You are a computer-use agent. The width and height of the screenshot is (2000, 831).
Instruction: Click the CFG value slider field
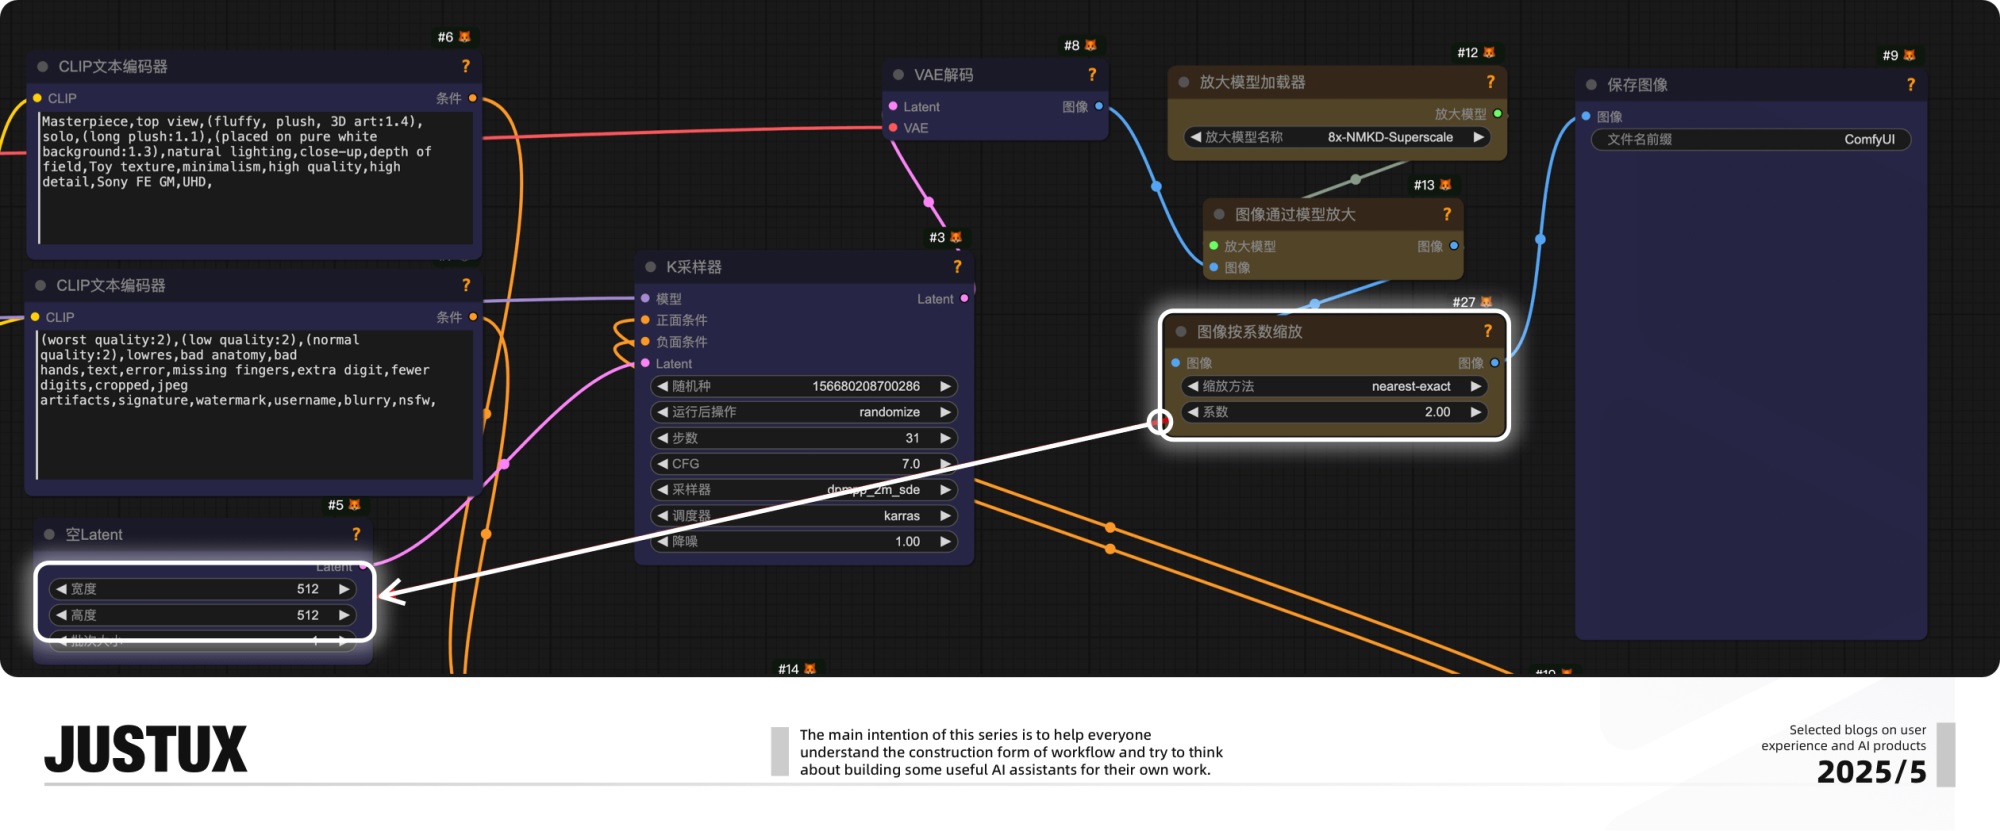click(x=804, y=464)
